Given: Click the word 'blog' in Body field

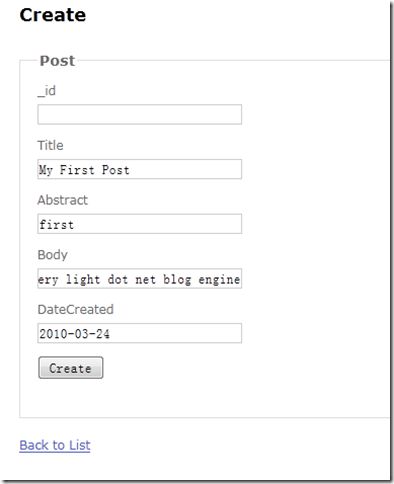Looking at the screenshot, I should coord(177,280).
